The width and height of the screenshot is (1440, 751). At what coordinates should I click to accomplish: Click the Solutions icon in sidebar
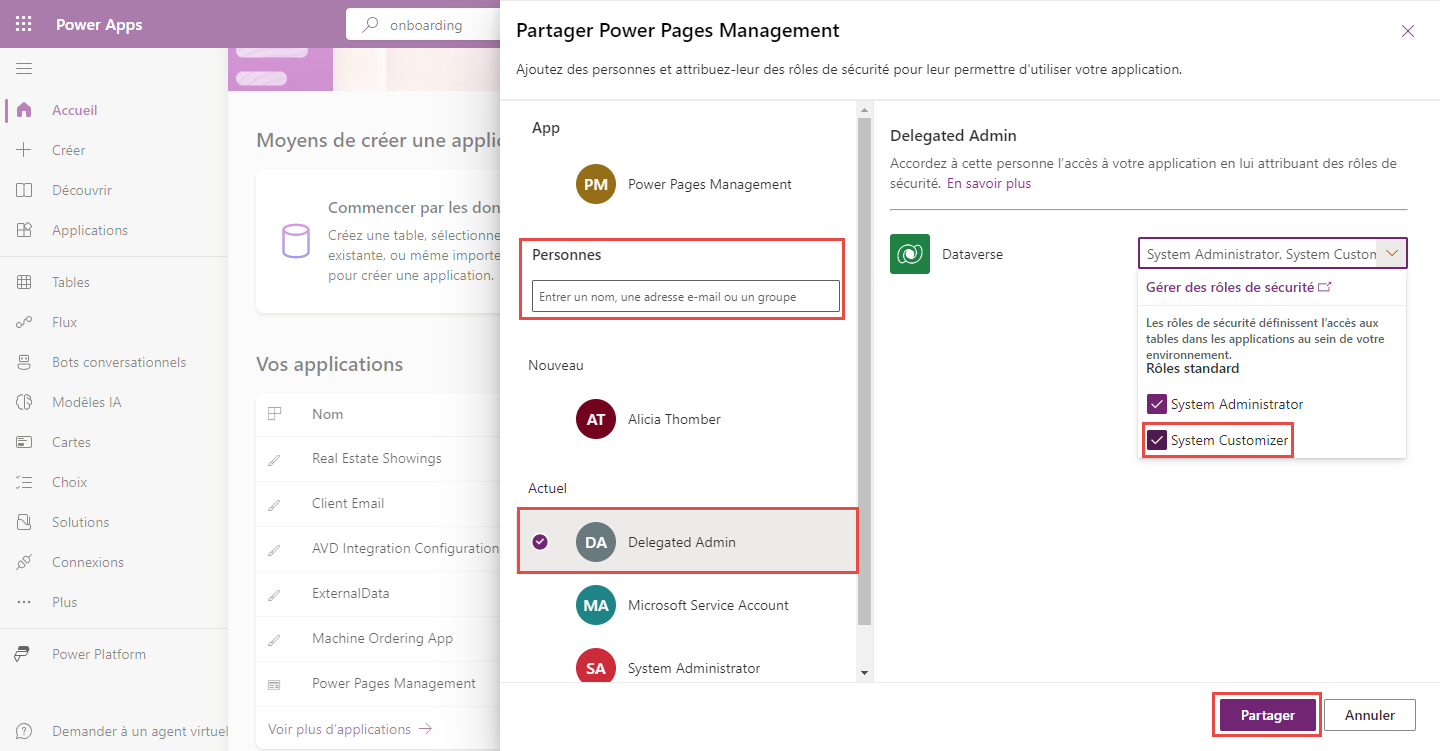pos(24,522)
